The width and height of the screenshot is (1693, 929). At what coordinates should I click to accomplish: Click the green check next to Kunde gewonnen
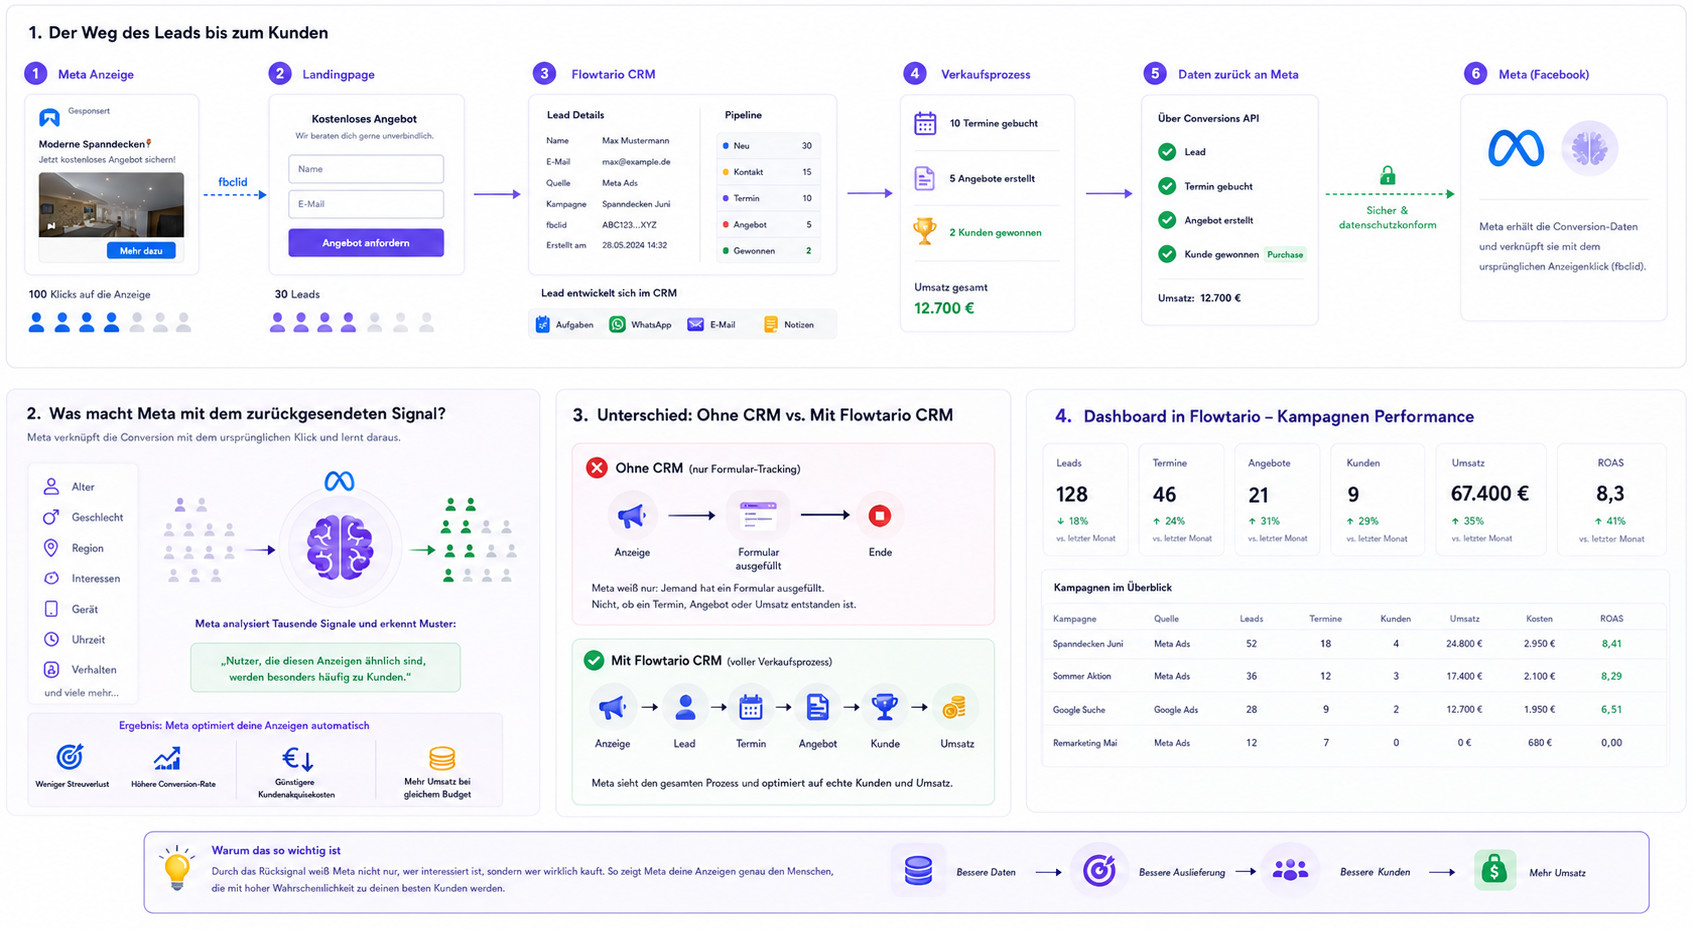tap(1167, 254)
